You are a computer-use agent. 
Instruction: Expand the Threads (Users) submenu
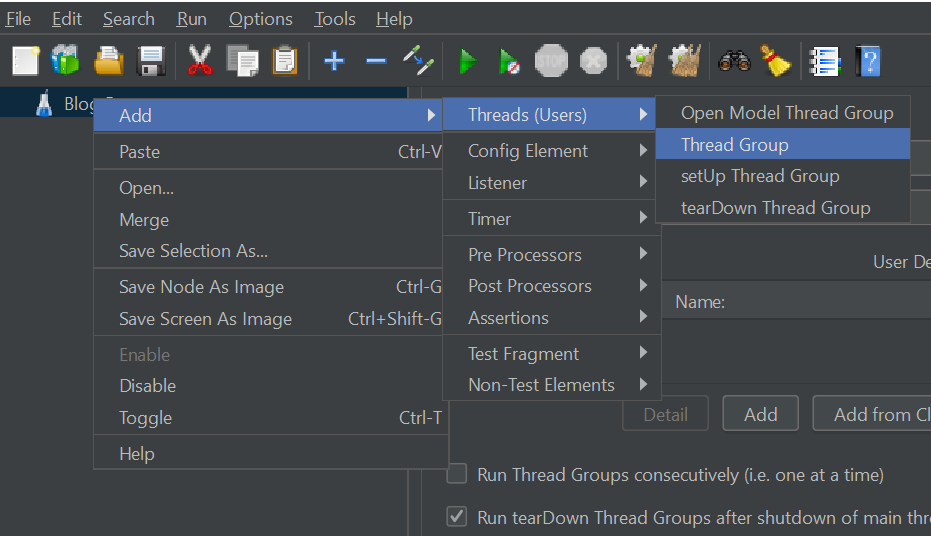(549, 115)
